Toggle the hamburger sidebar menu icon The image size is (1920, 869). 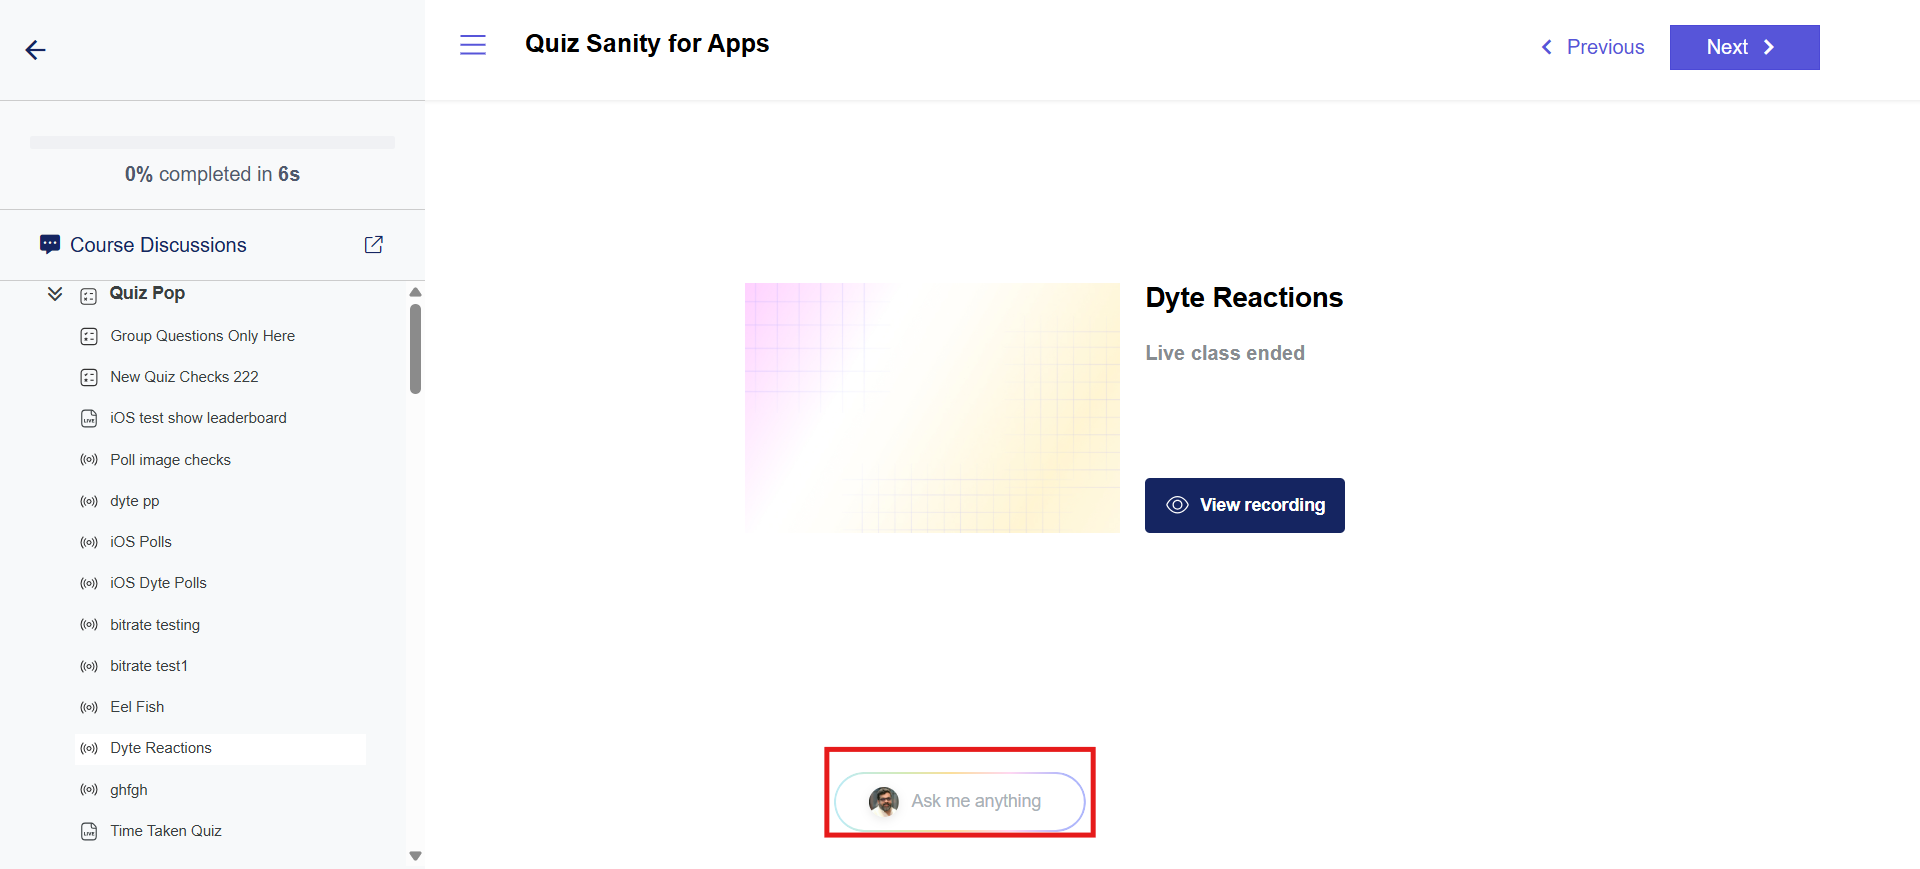click(x=473, y=45)
